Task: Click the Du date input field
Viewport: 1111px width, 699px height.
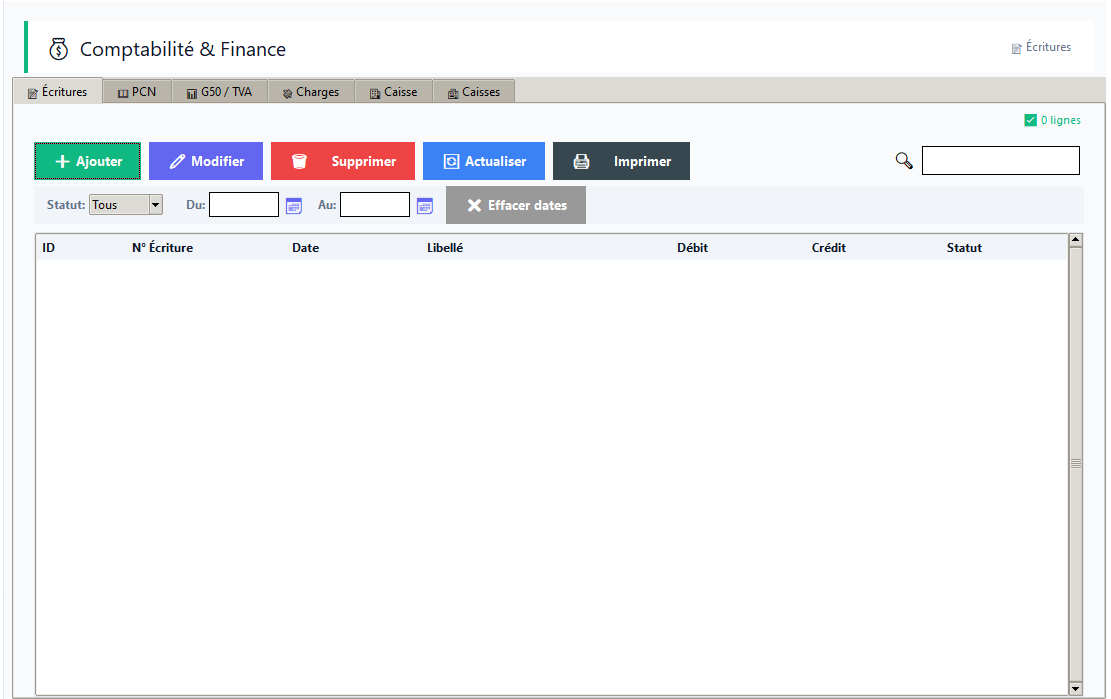Action: [x=244, y=205]
